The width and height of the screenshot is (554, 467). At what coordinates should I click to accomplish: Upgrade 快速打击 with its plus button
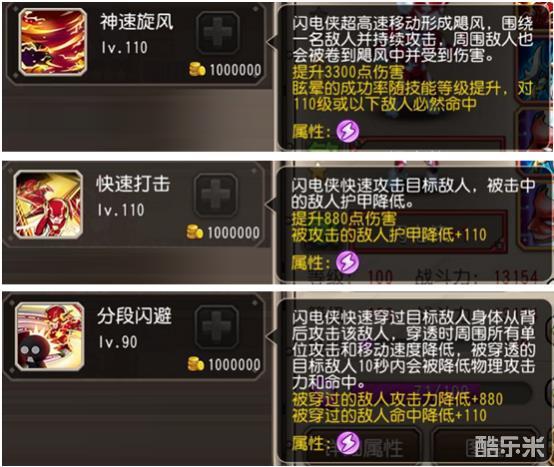[215, 194]
